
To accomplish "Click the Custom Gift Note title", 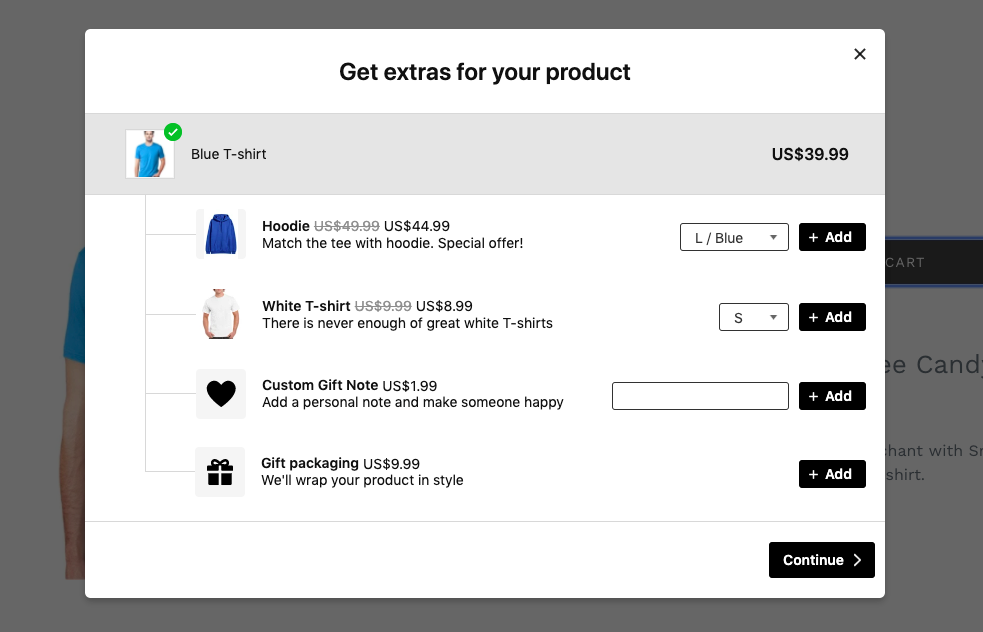I will point(320,386).
